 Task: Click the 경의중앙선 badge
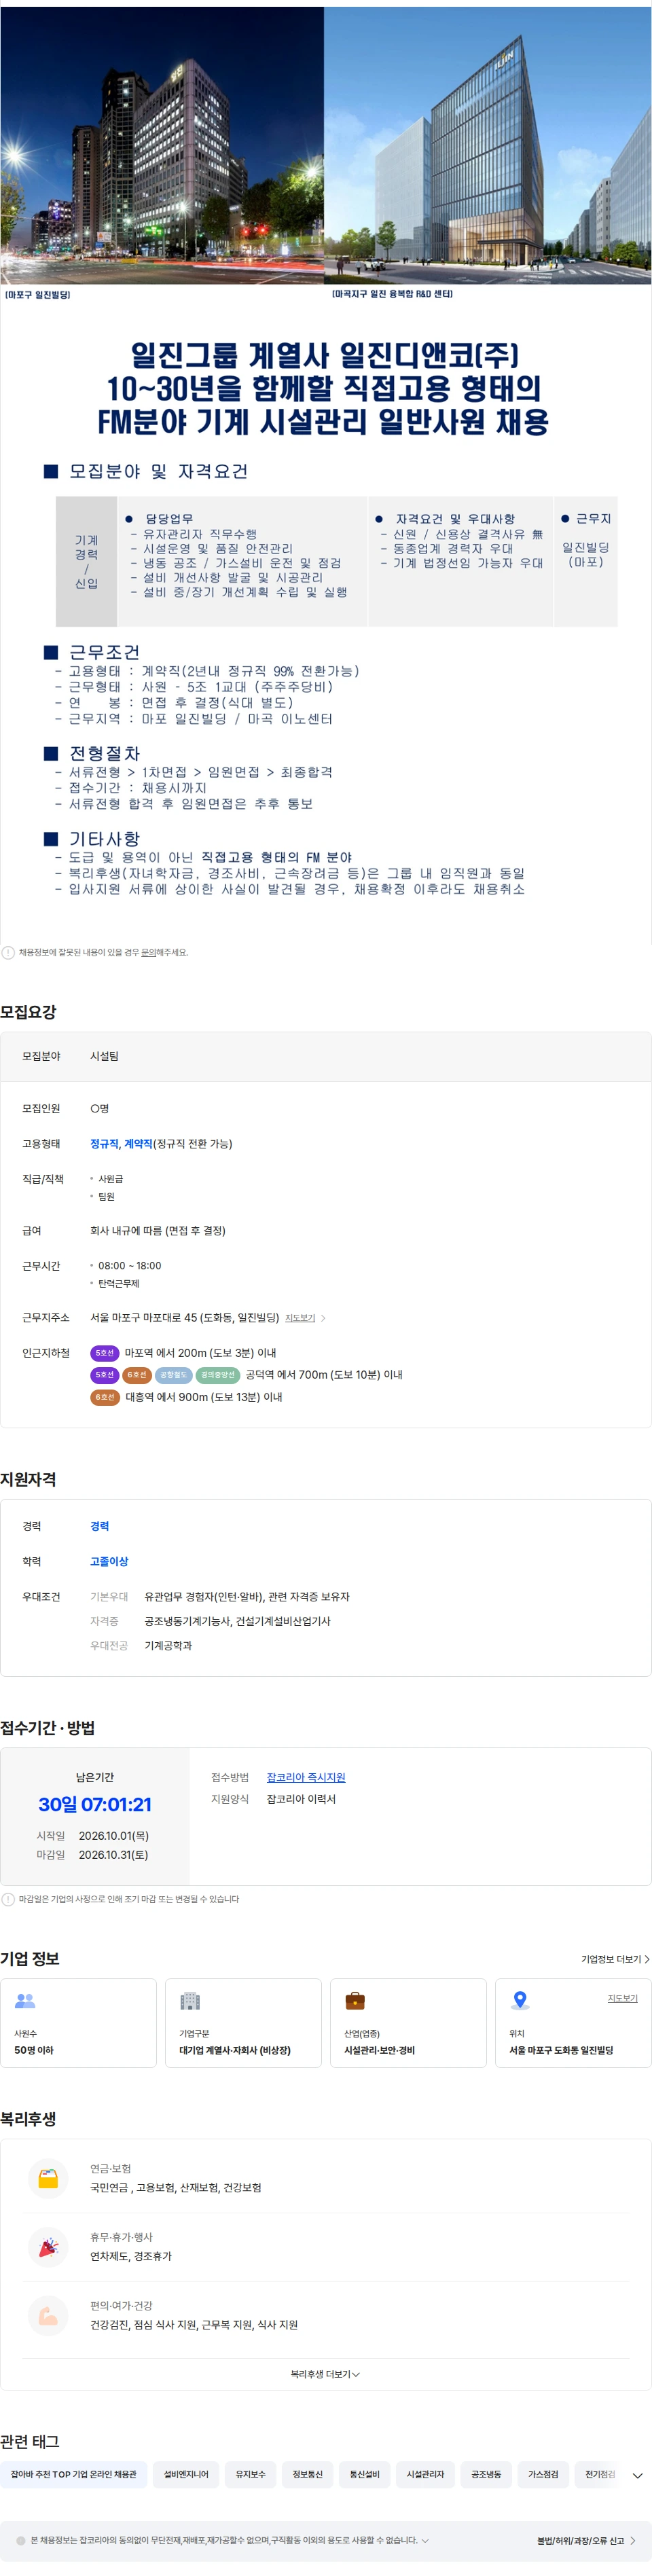pos(217,1375)
